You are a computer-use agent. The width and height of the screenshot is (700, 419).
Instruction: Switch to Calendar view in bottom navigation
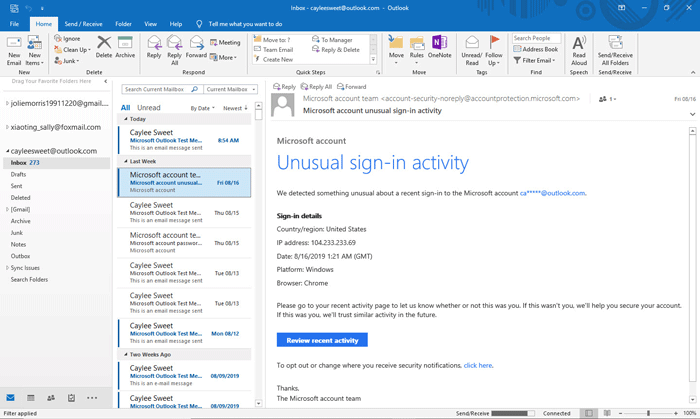click(x=31, y=398)
